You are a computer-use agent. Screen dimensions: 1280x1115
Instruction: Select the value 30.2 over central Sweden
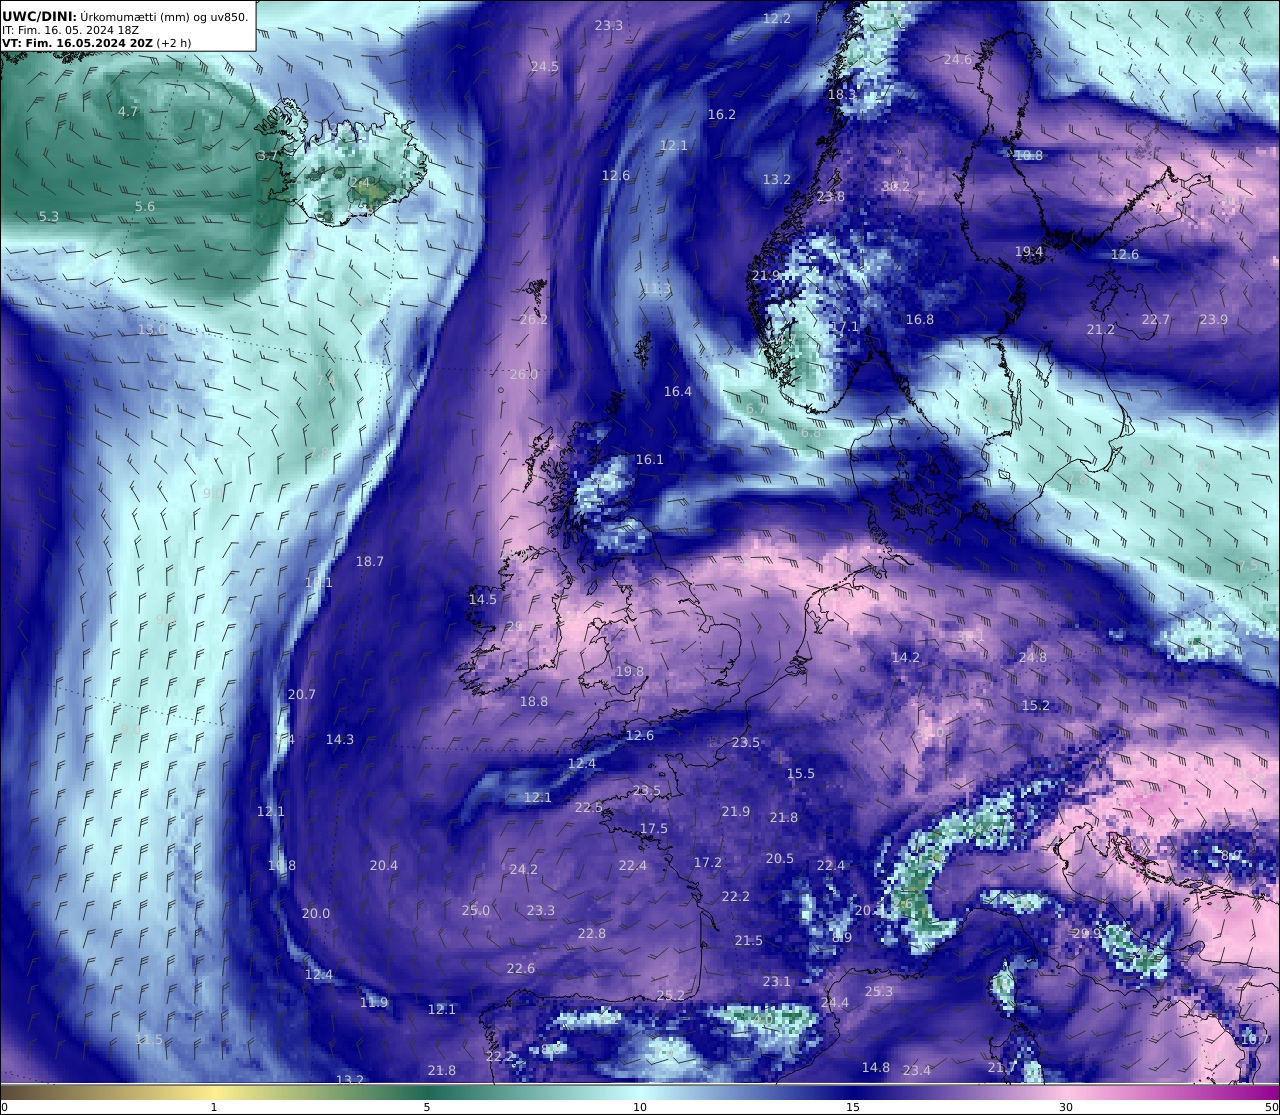click(897, 186)
